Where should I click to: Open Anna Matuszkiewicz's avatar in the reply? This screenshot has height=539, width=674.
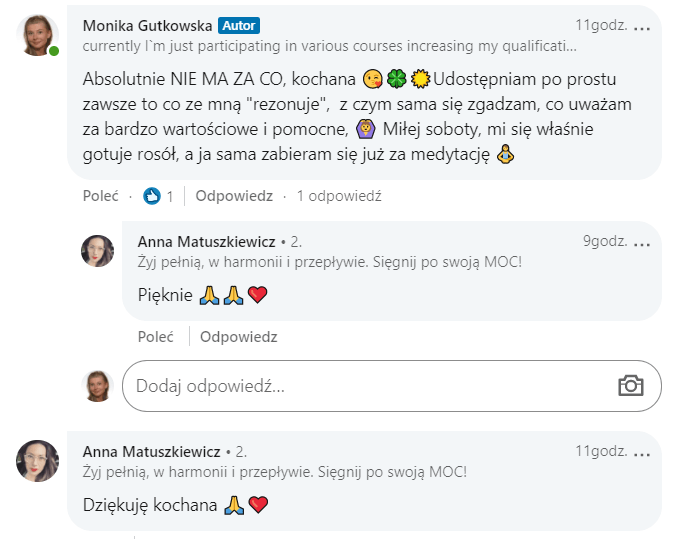click(97, 251)
